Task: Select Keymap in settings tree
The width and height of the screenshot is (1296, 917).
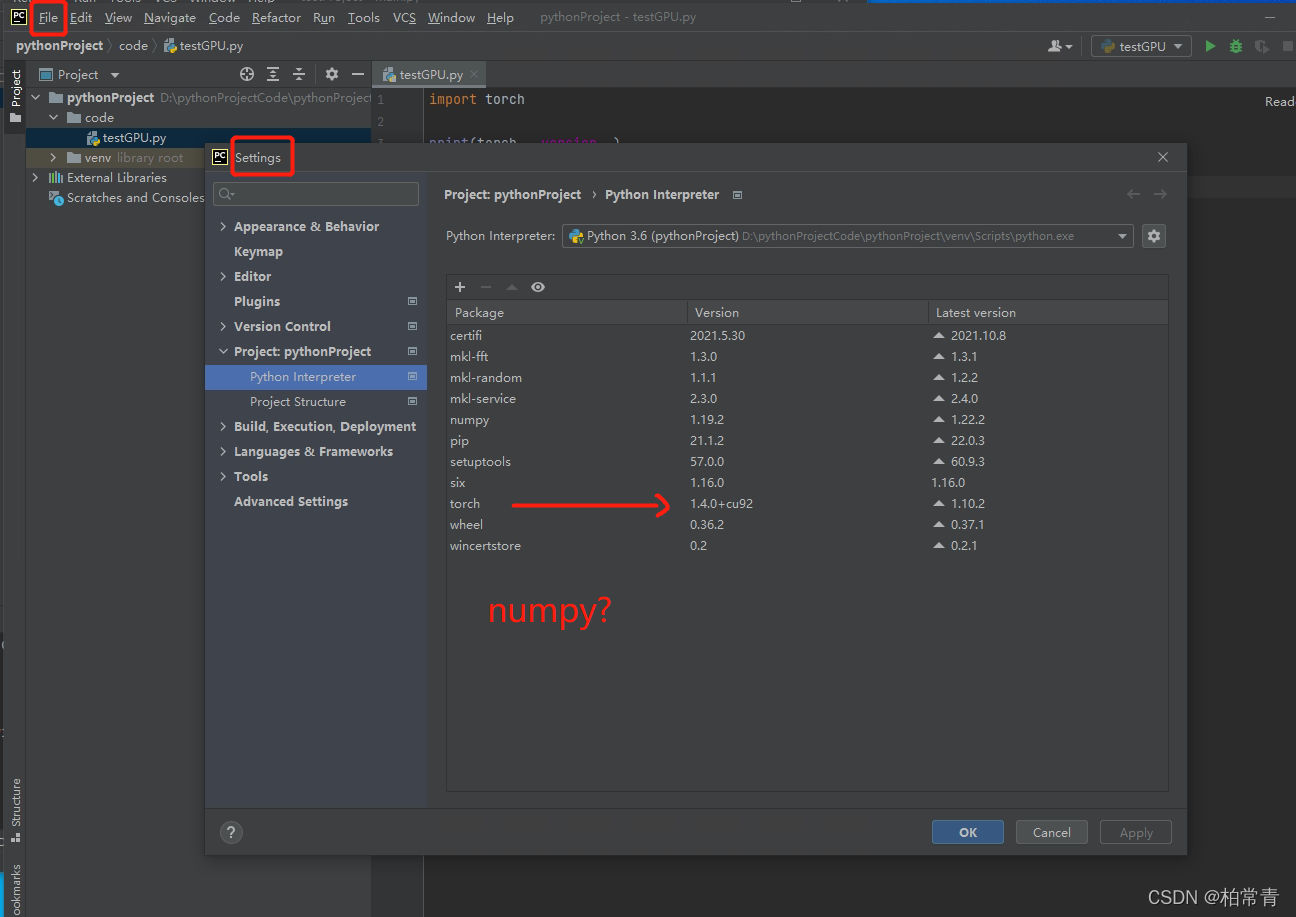Action: pyautogui.click(x=258, y=252)
